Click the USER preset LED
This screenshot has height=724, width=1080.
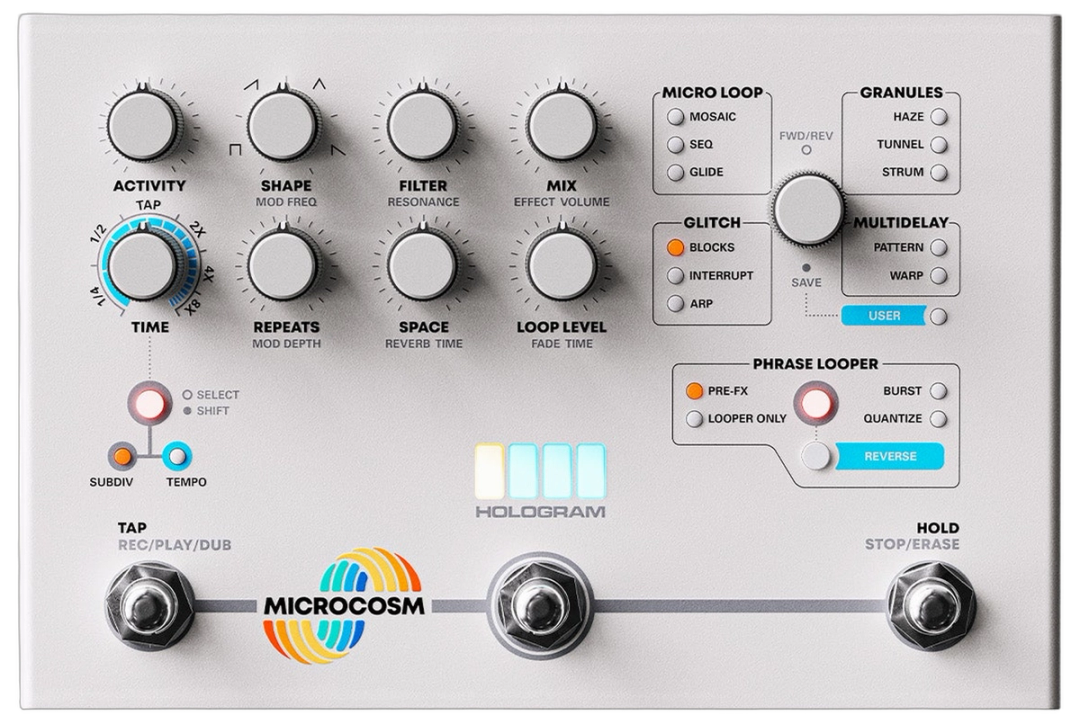(938, 317)
